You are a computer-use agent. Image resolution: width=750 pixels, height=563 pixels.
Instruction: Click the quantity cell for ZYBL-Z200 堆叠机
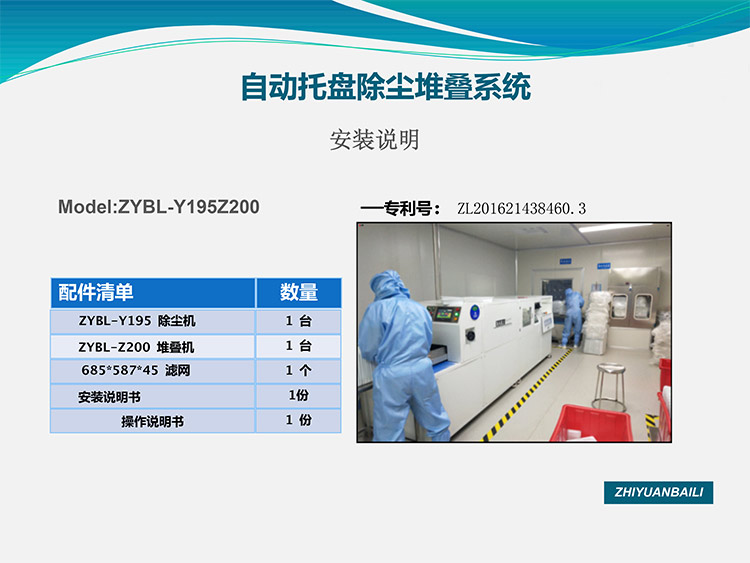coord(298,346)
